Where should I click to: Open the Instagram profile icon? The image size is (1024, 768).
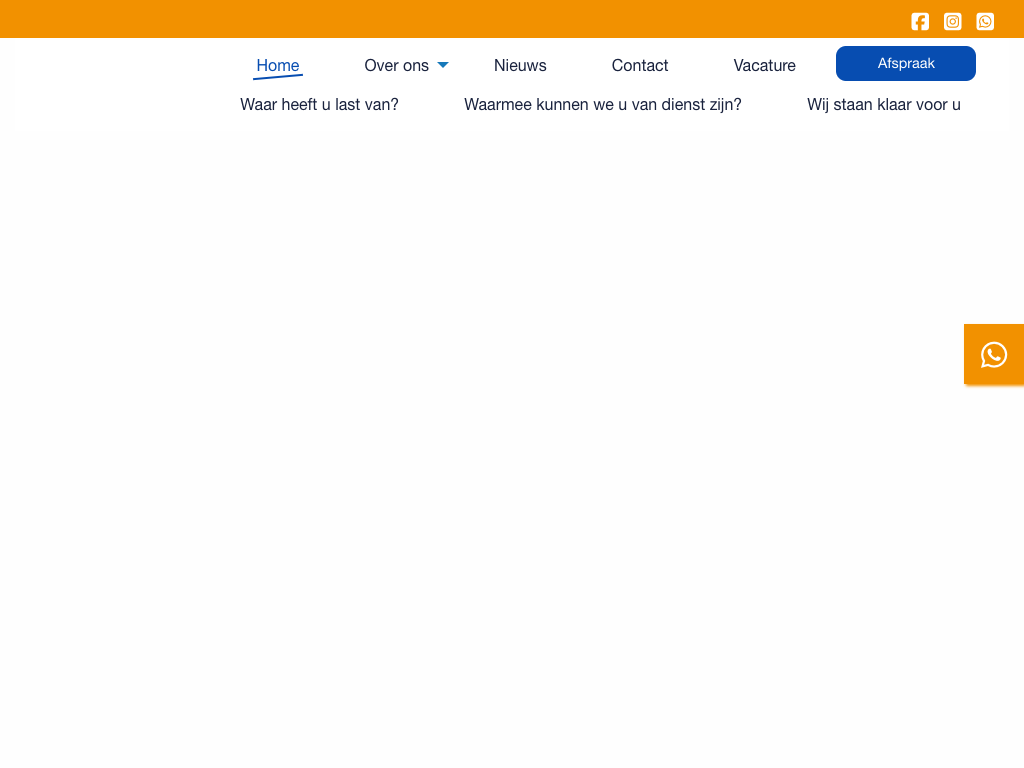click(953, 21)
